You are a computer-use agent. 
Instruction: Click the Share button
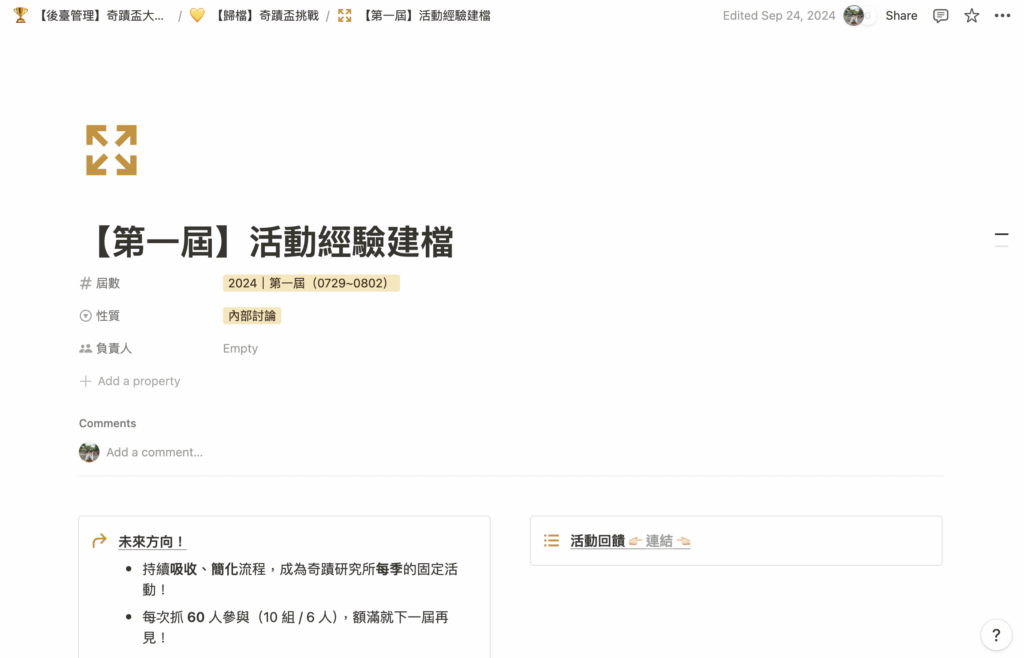point(901,16)
